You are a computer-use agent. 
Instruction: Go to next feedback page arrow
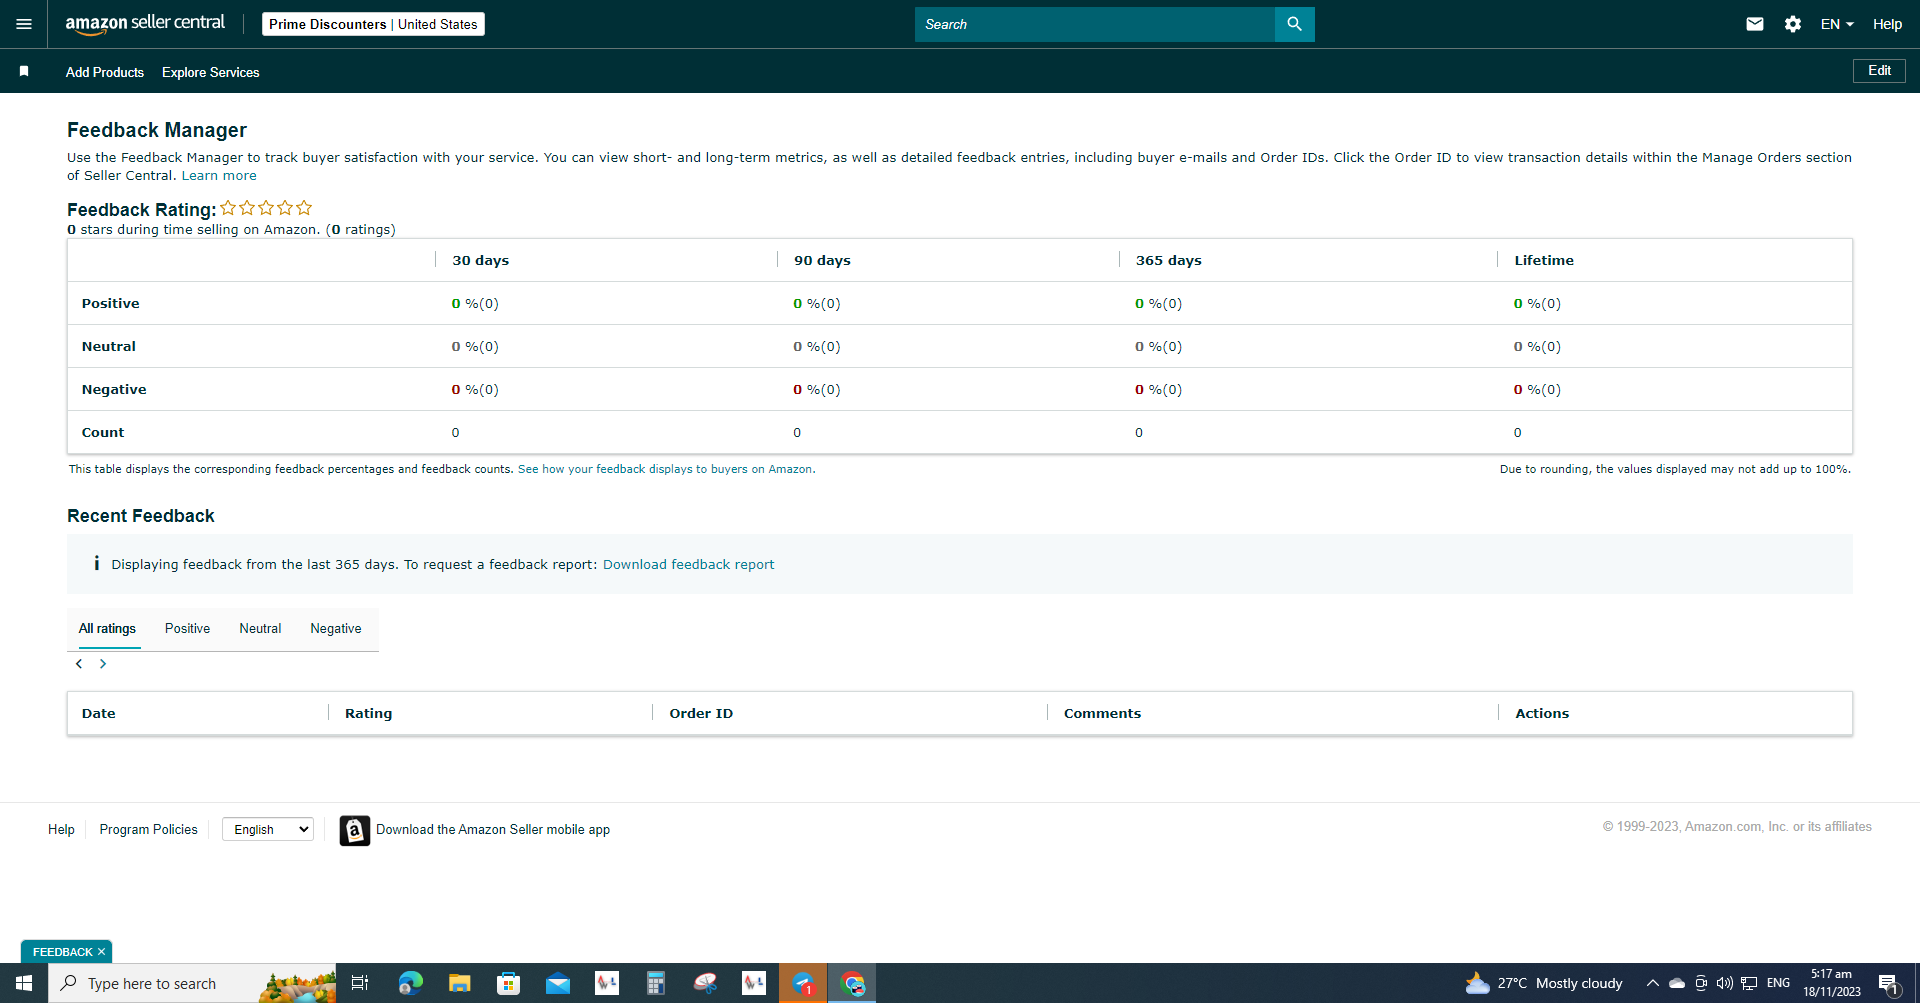(103, 664)
